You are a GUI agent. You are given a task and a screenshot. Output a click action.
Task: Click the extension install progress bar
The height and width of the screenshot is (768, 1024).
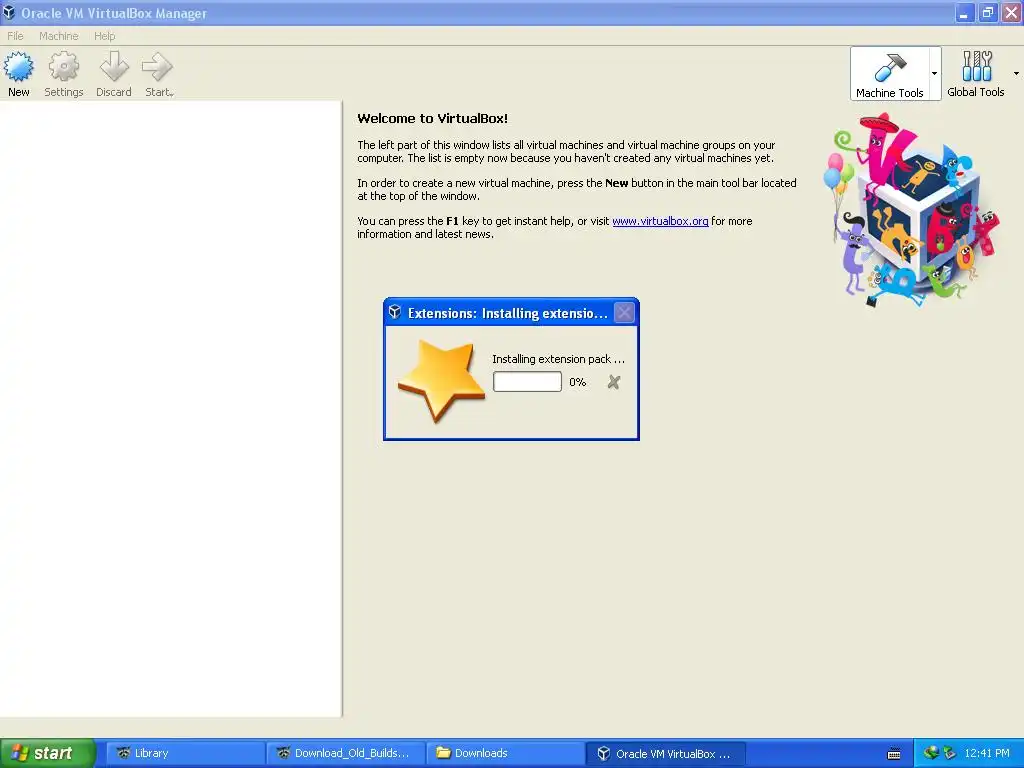point(527,382)
